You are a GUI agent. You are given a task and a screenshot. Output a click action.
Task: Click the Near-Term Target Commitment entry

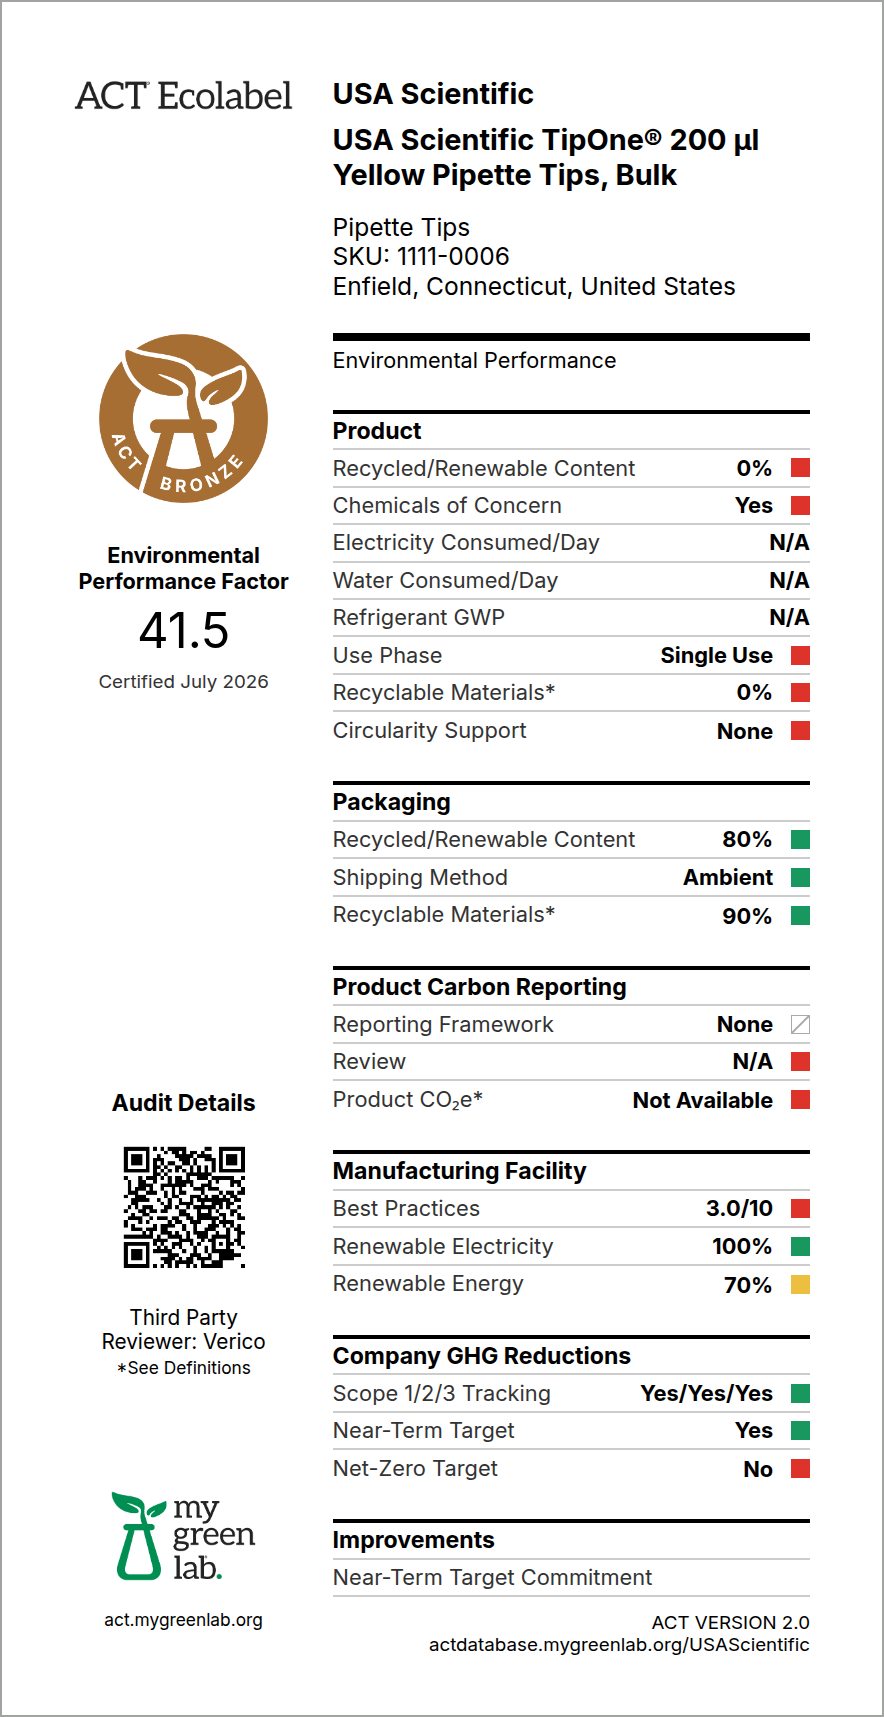492,1577
